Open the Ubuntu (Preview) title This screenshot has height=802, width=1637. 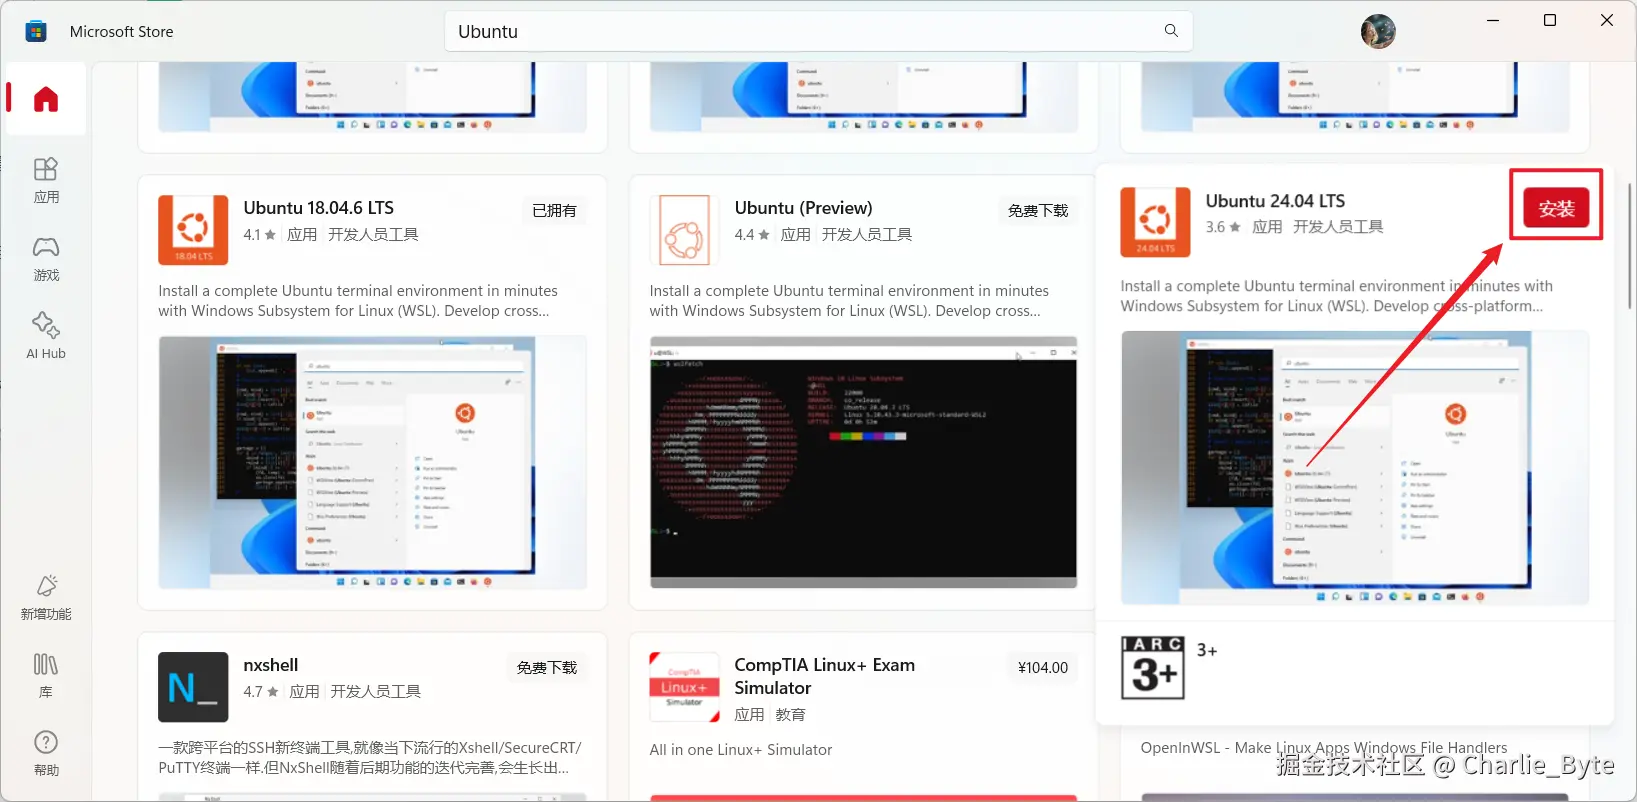pos(803,208)
